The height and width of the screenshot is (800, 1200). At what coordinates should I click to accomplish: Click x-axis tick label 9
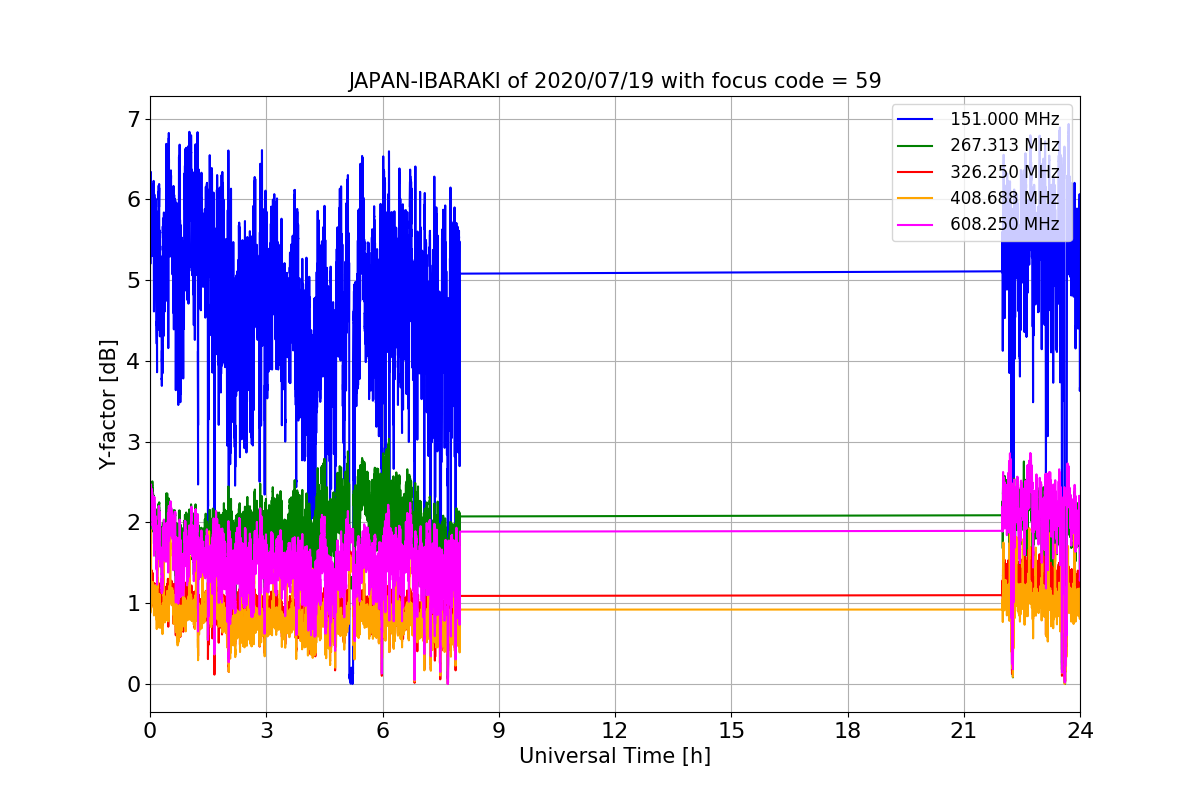[x=499, y=730]
